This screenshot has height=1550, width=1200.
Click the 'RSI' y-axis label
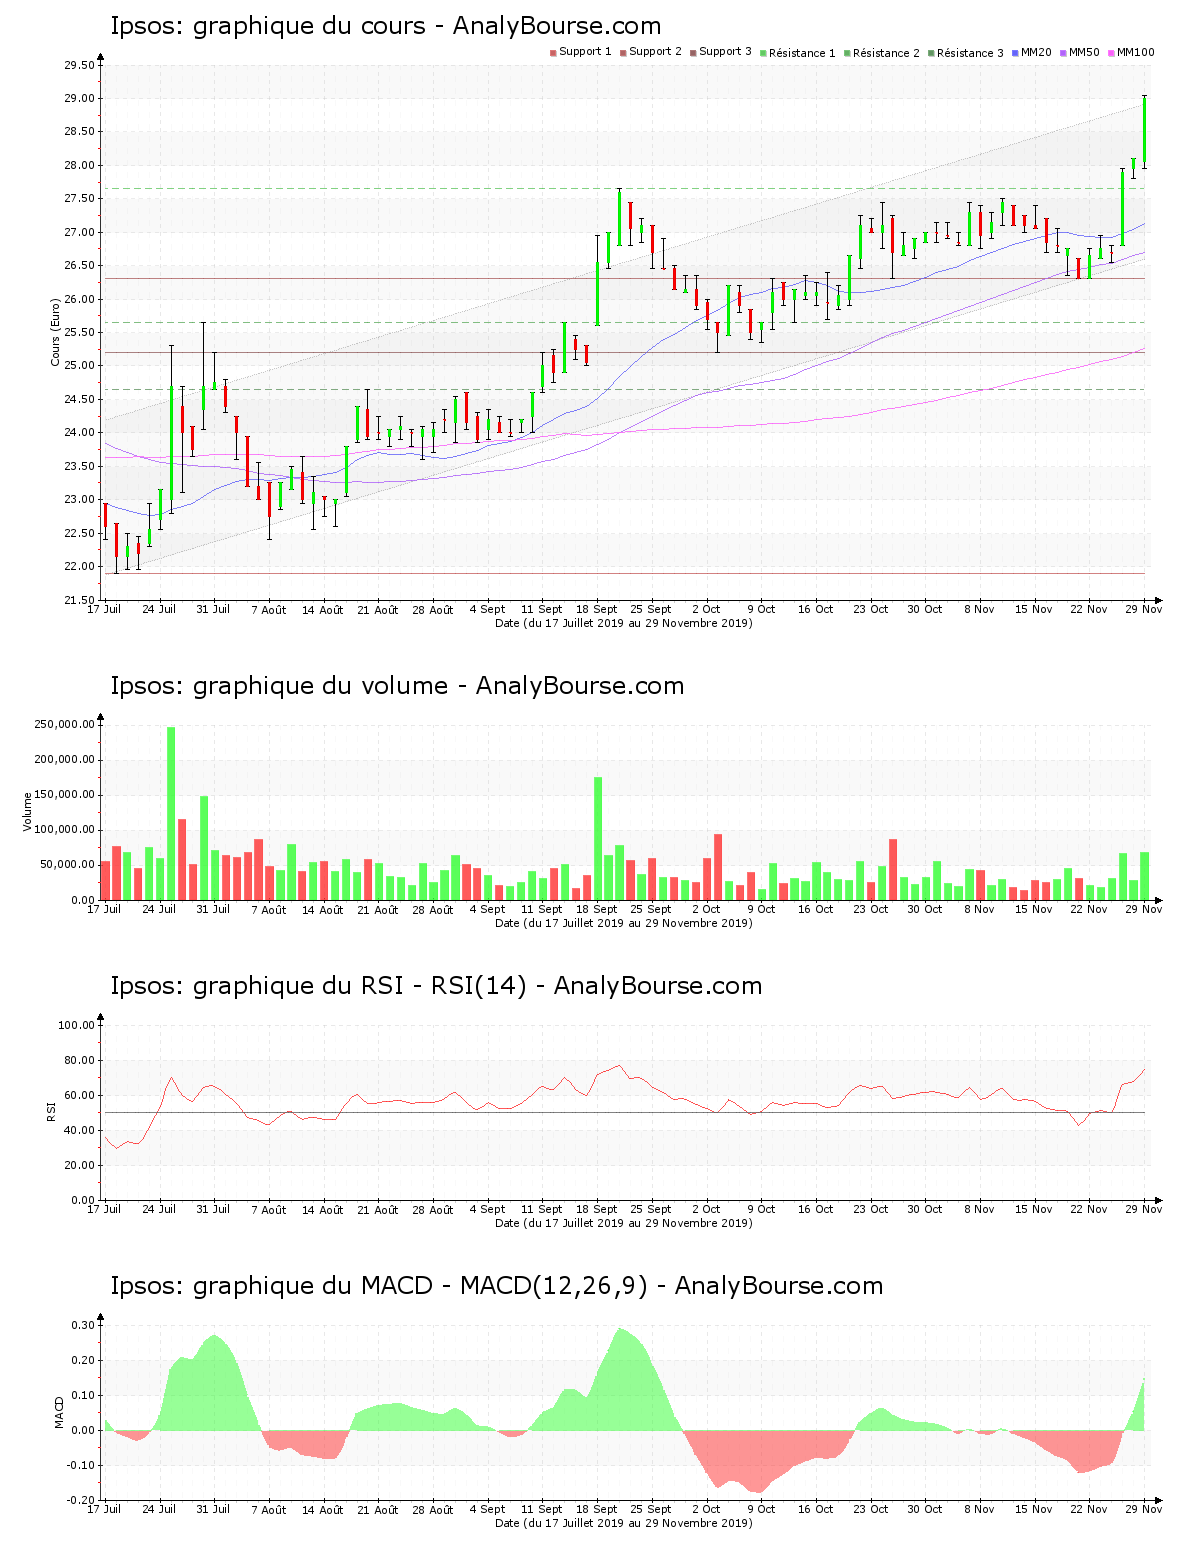click(x=51, y=1111)
